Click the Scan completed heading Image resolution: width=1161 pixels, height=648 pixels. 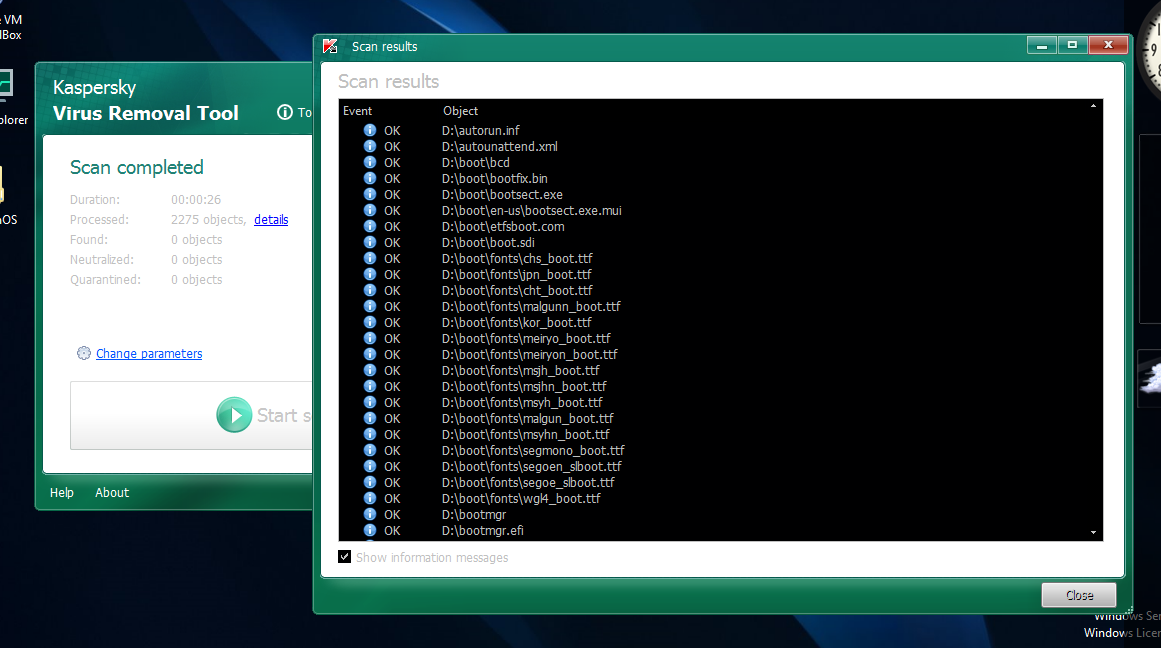136,167
